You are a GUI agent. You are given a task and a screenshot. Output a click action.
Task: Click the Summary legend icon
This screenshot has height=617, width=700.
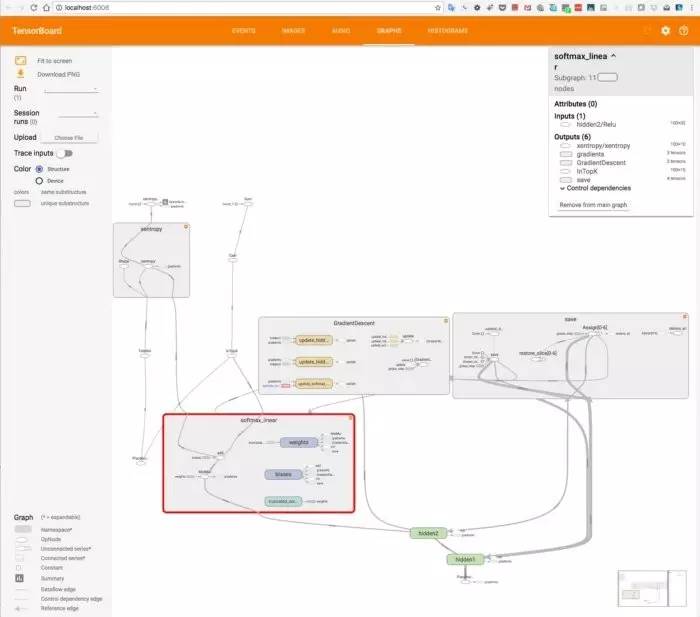coord(19,578)
